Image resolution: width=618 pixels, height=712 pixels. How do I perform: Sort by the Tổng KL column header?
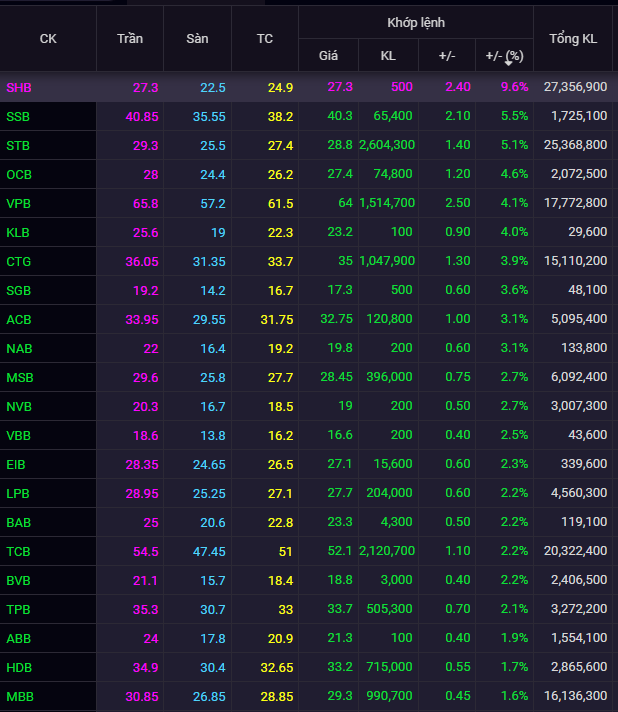(x=573, y=39)
